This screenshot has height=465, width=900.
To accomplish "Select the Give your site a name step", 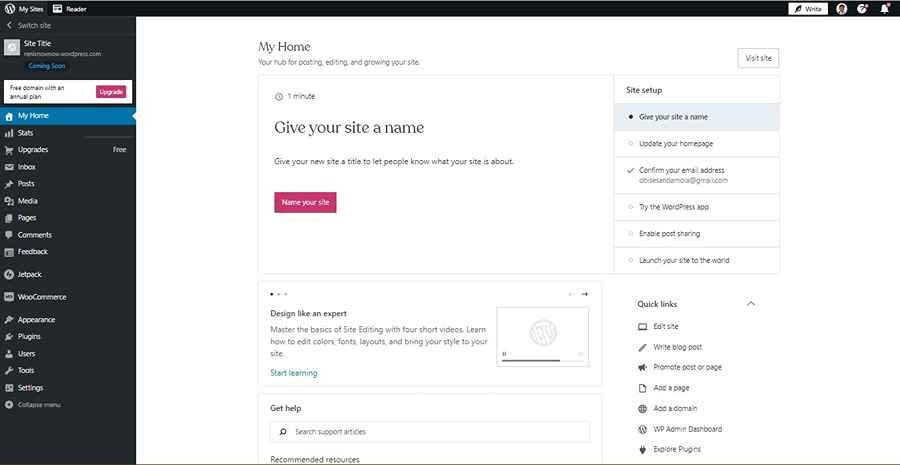I will (x=697, y=117).
